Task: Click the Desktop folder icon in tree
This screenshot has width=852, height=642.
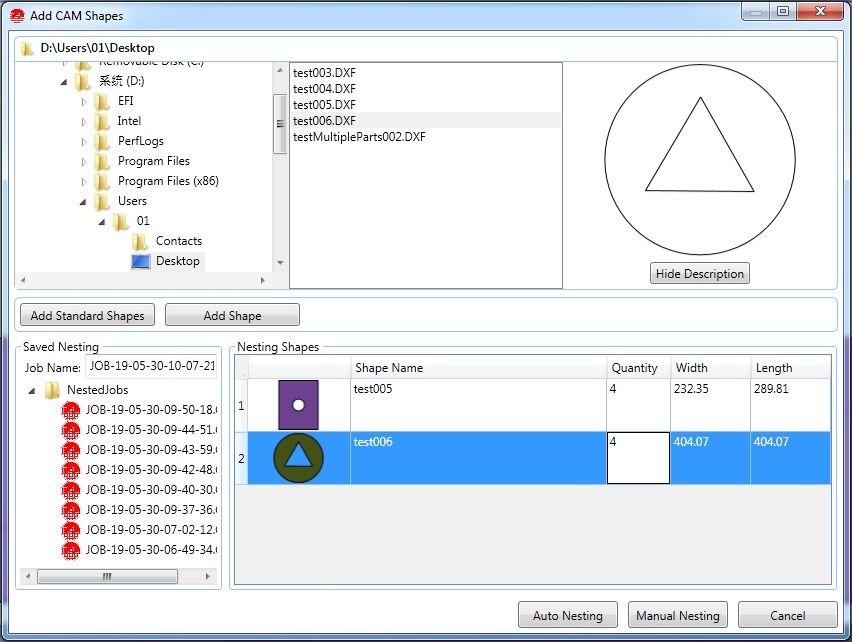Action: click(141, 261)
